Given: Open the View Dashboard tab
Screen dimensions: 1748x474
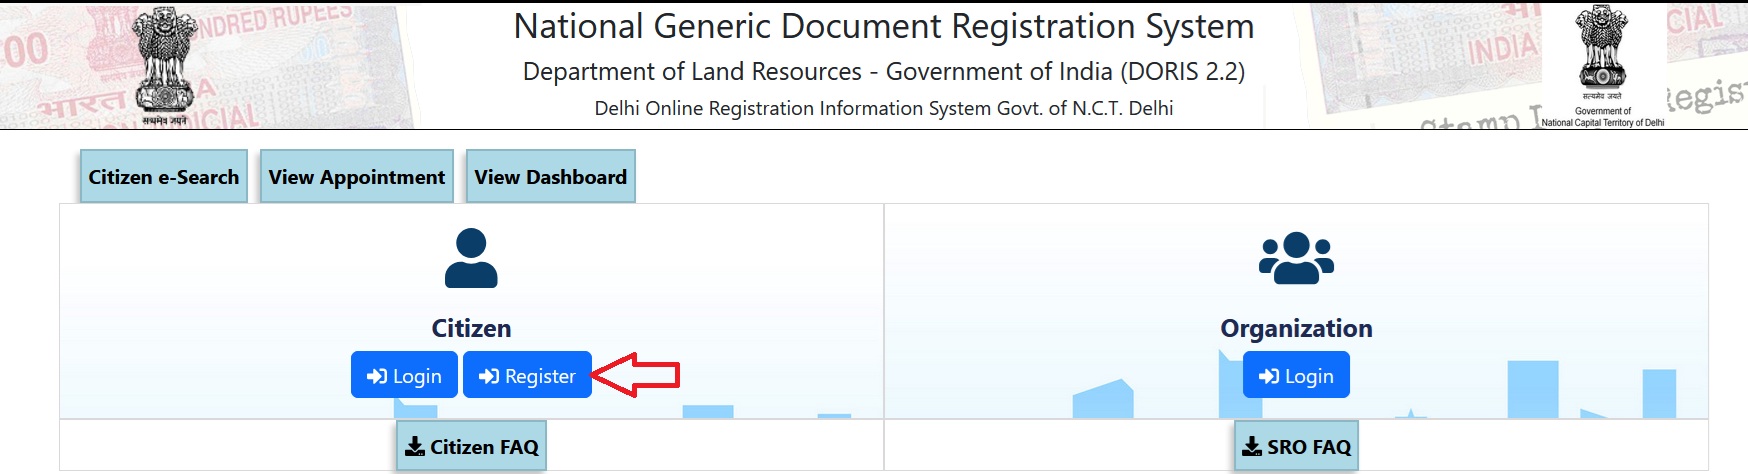Looking at the screenshot, I should coord(550,177).
